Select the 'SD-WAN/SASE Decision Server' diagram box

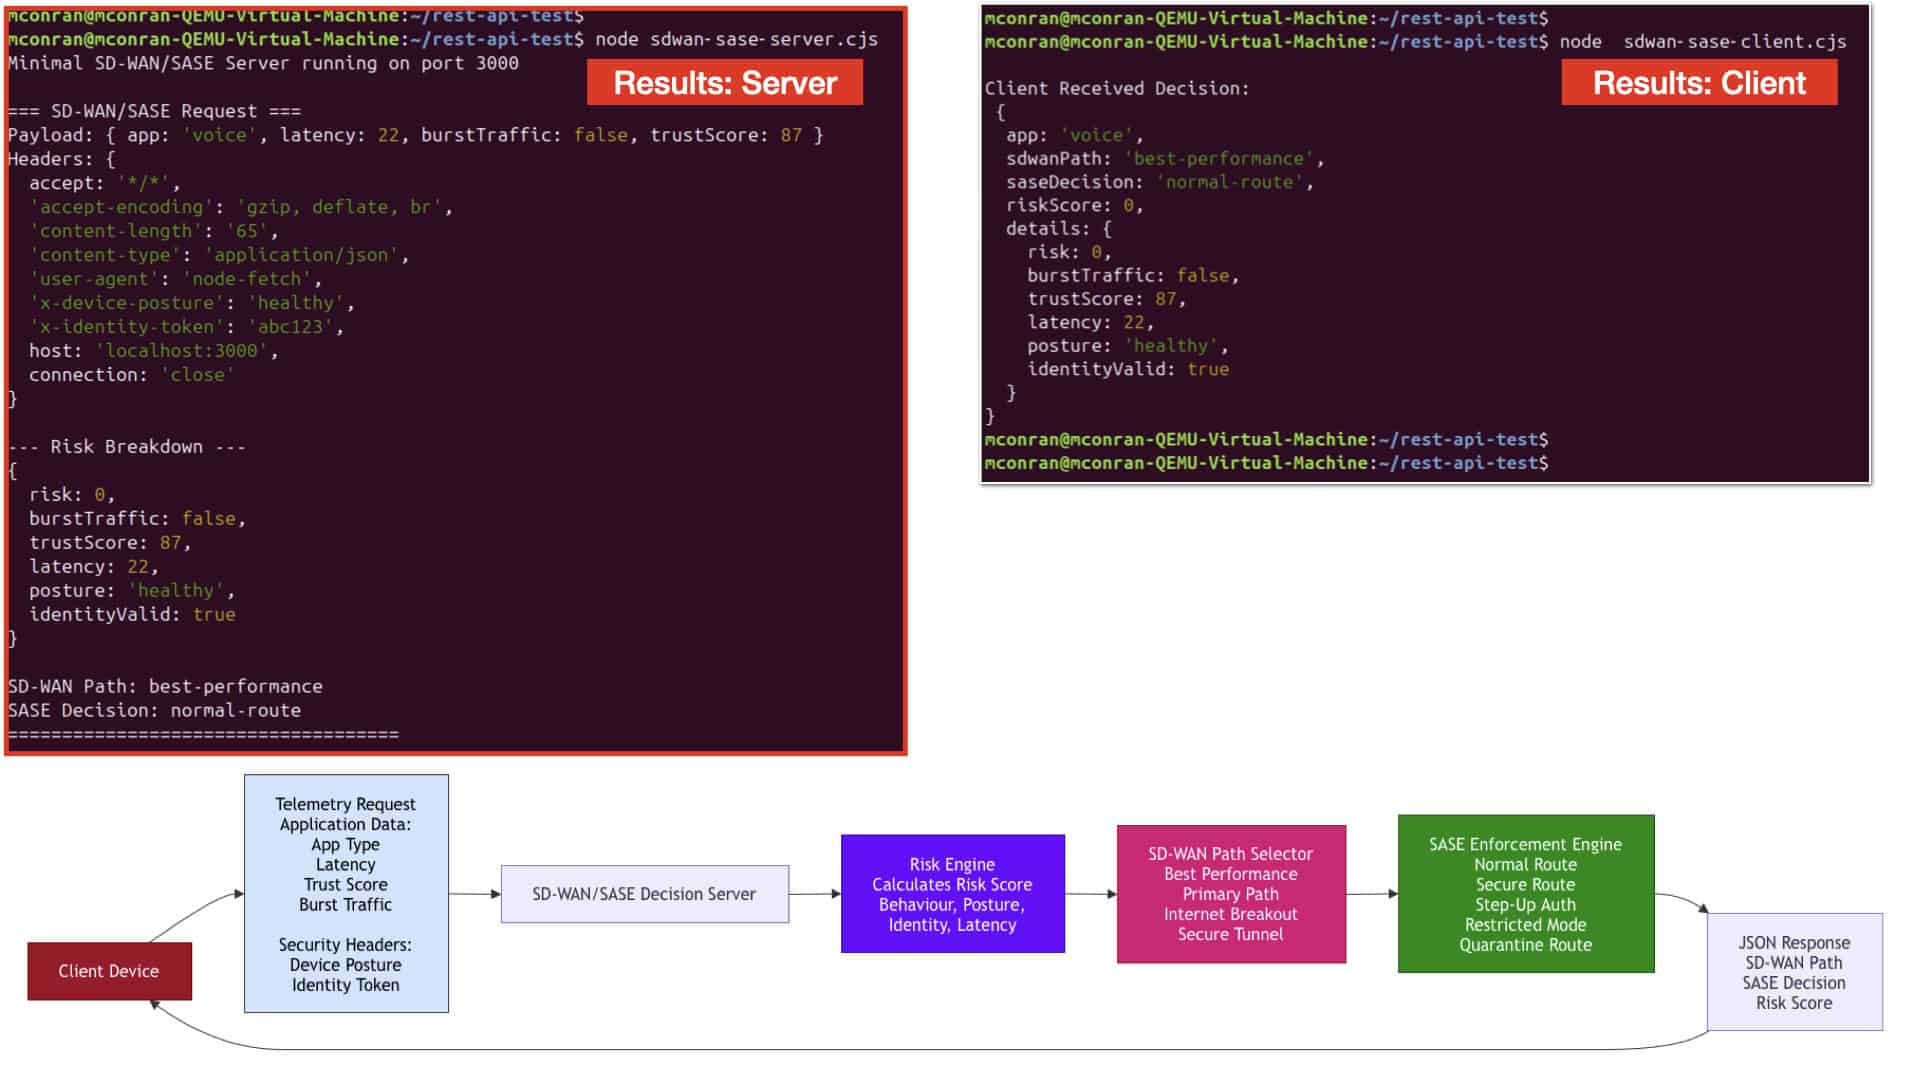coord(644,894)
